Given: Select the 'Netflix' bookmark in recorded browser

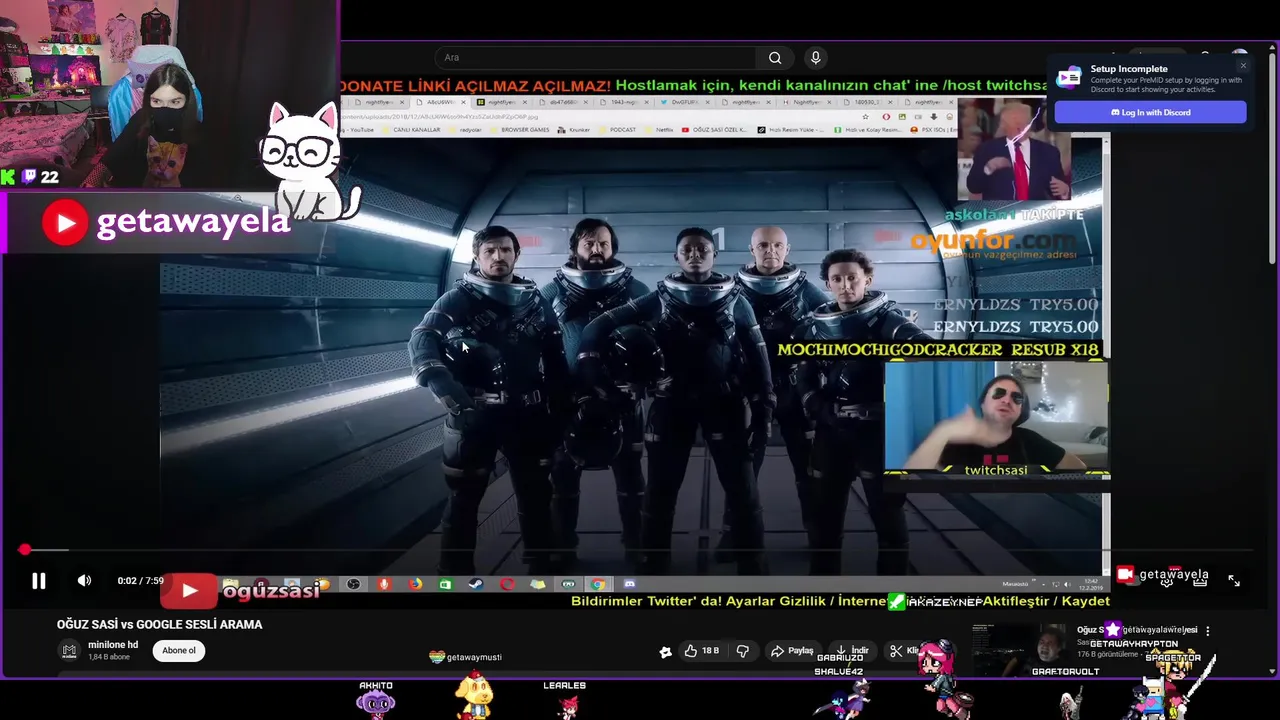Looking at the screenshot, I should click(x=660, y=130).
